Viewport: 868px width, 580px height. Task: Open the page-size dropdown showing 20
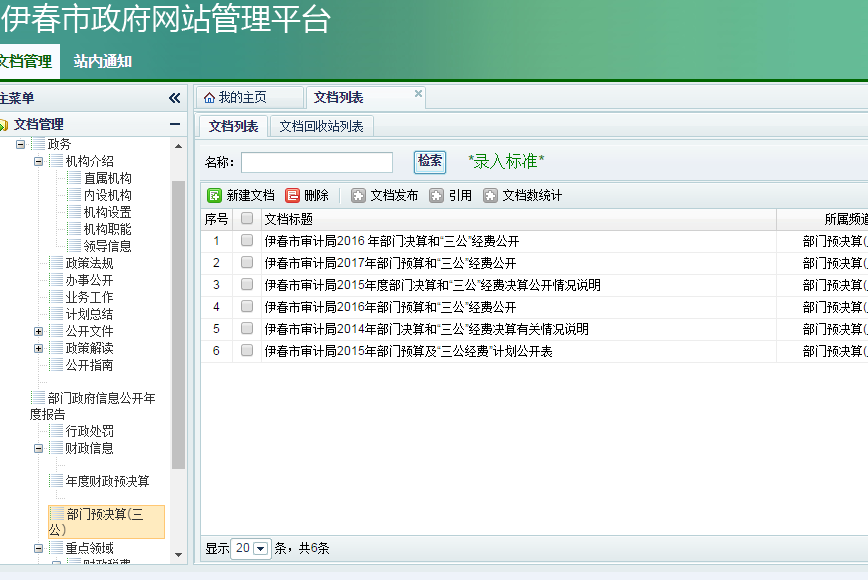260,548
